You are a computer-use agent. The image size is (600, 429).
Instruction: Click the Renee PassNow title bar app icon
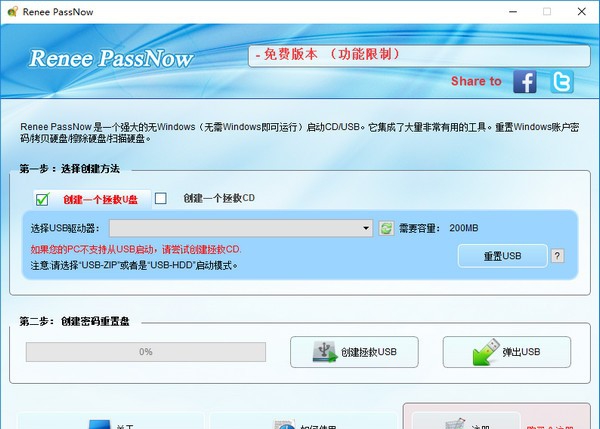point(12,11)
